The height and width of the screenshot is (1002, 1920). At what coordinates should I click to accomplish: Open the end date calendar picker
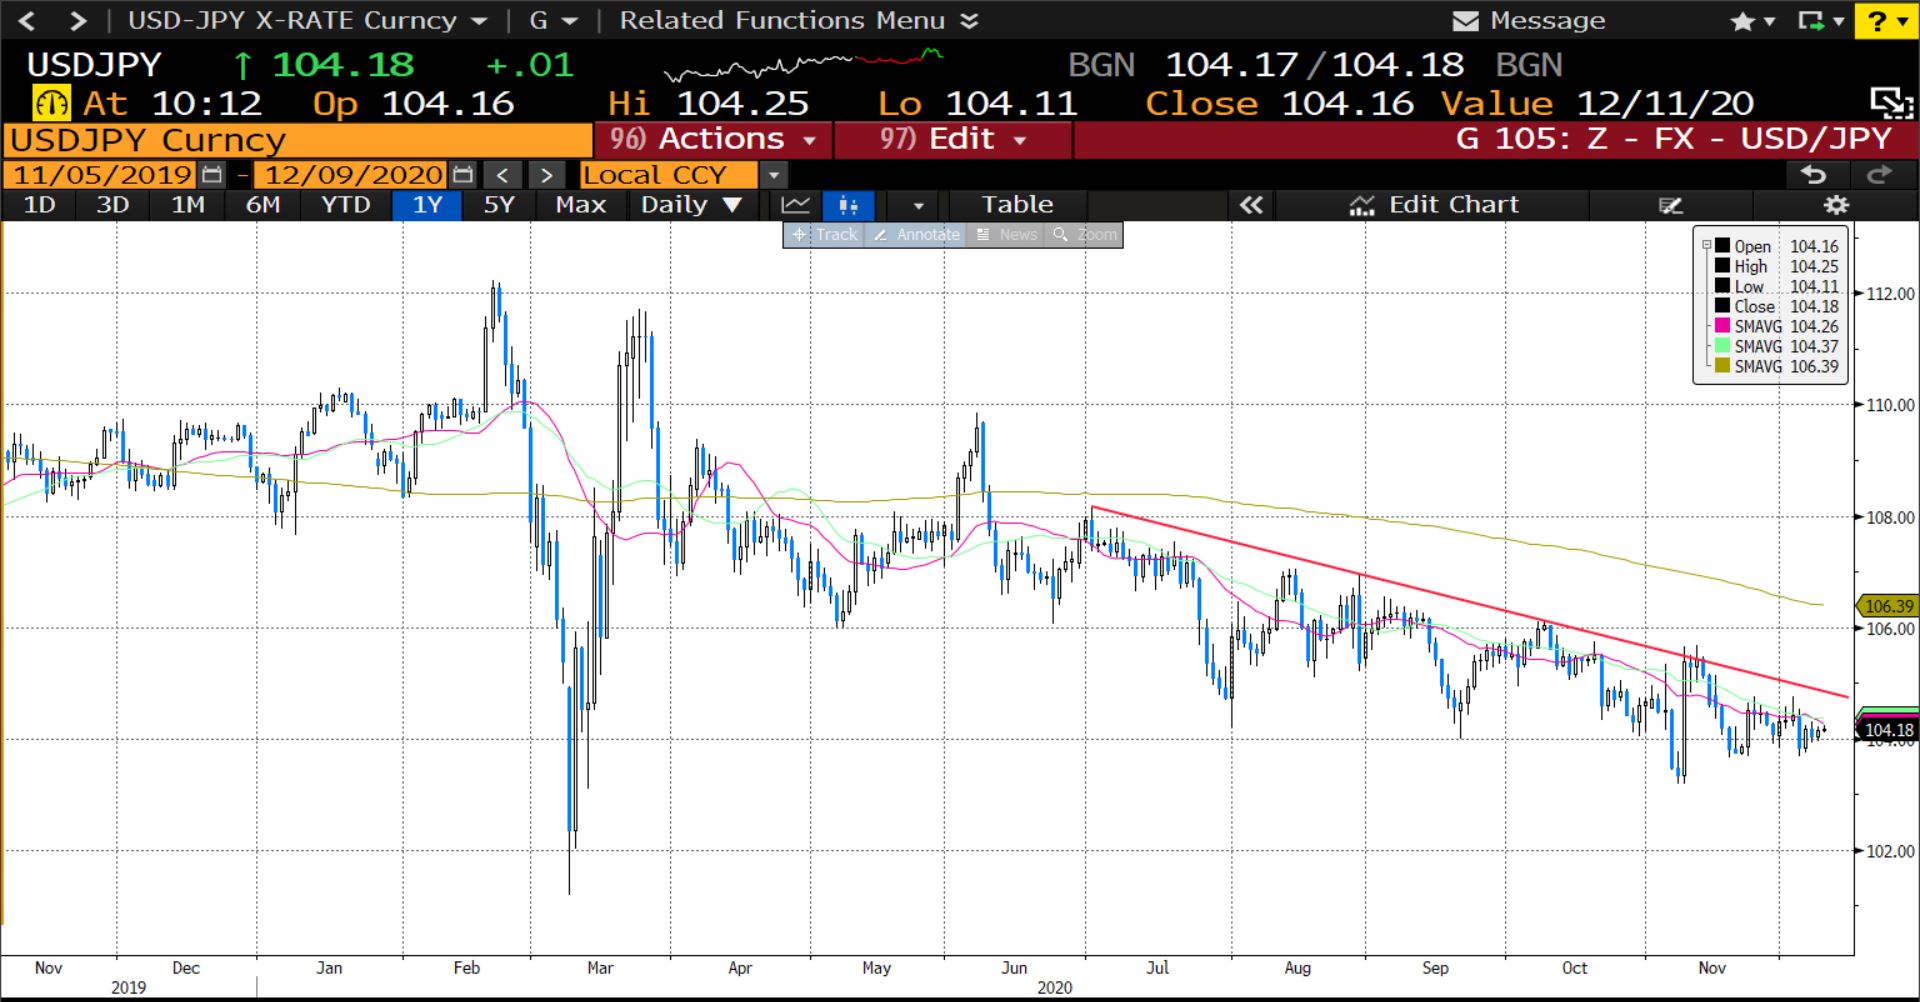pyautogui.click(x=462, y=175)
